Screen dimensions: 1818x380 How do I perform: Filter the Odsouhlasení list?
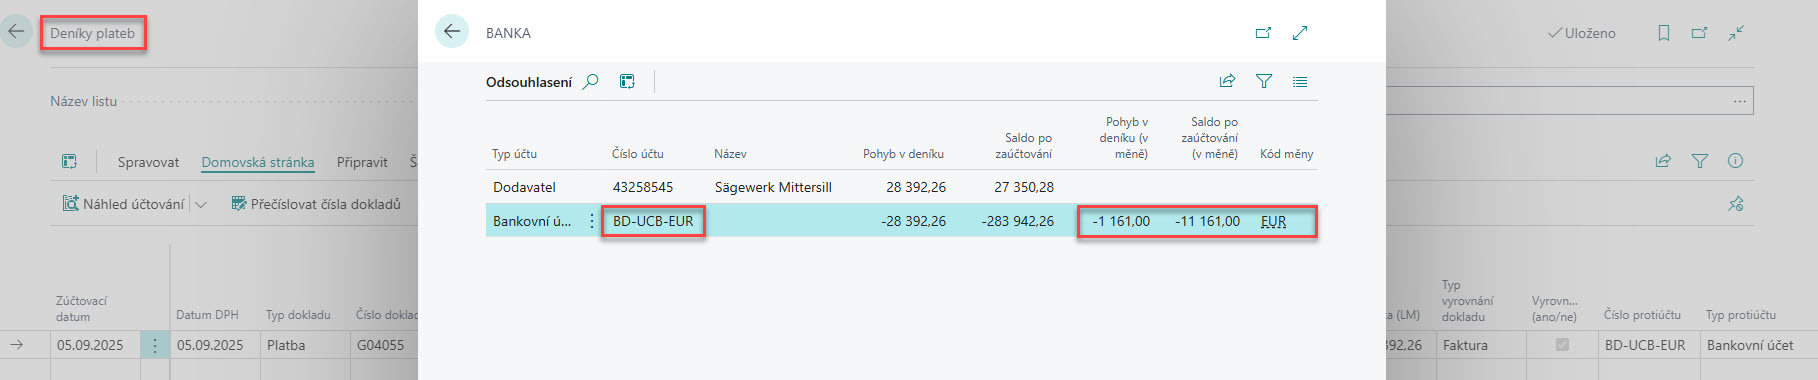click(1264, 82)
